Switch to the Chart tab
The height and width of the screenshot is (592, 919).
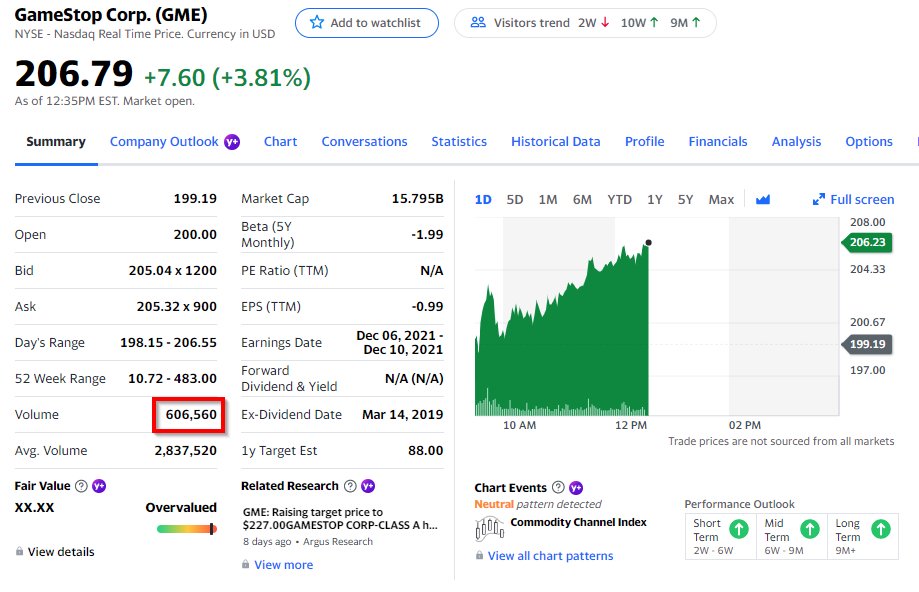click(280, 142)
